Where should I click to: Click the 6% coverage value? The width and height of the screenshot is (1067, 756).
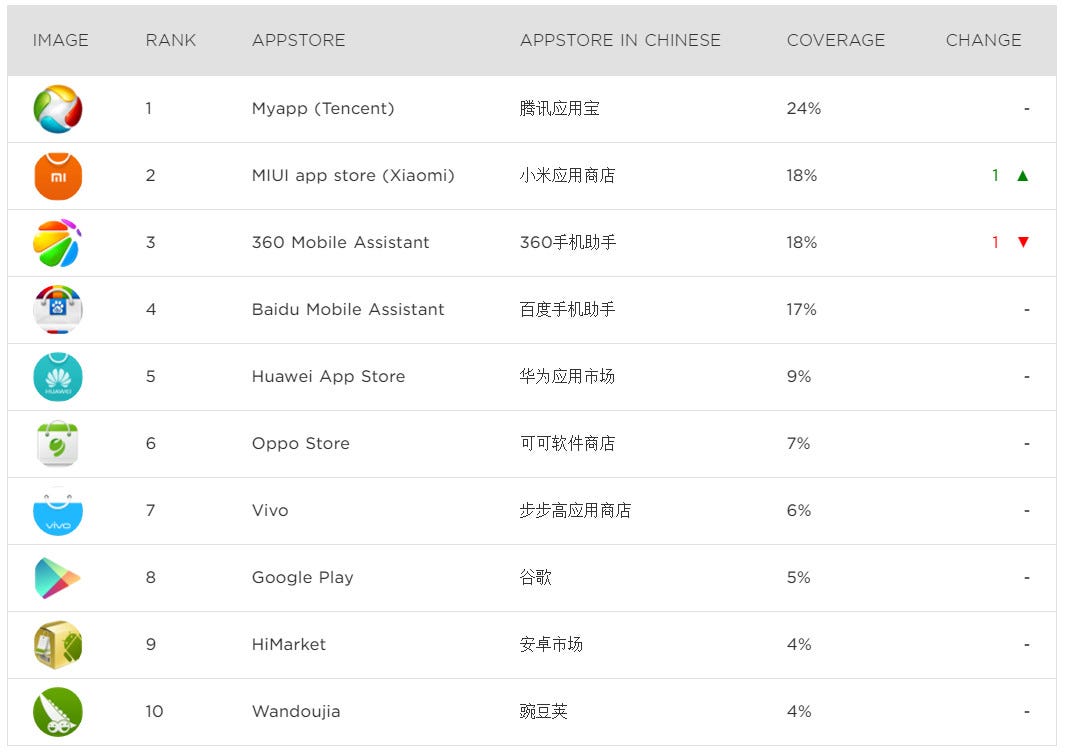pos(799,510)
